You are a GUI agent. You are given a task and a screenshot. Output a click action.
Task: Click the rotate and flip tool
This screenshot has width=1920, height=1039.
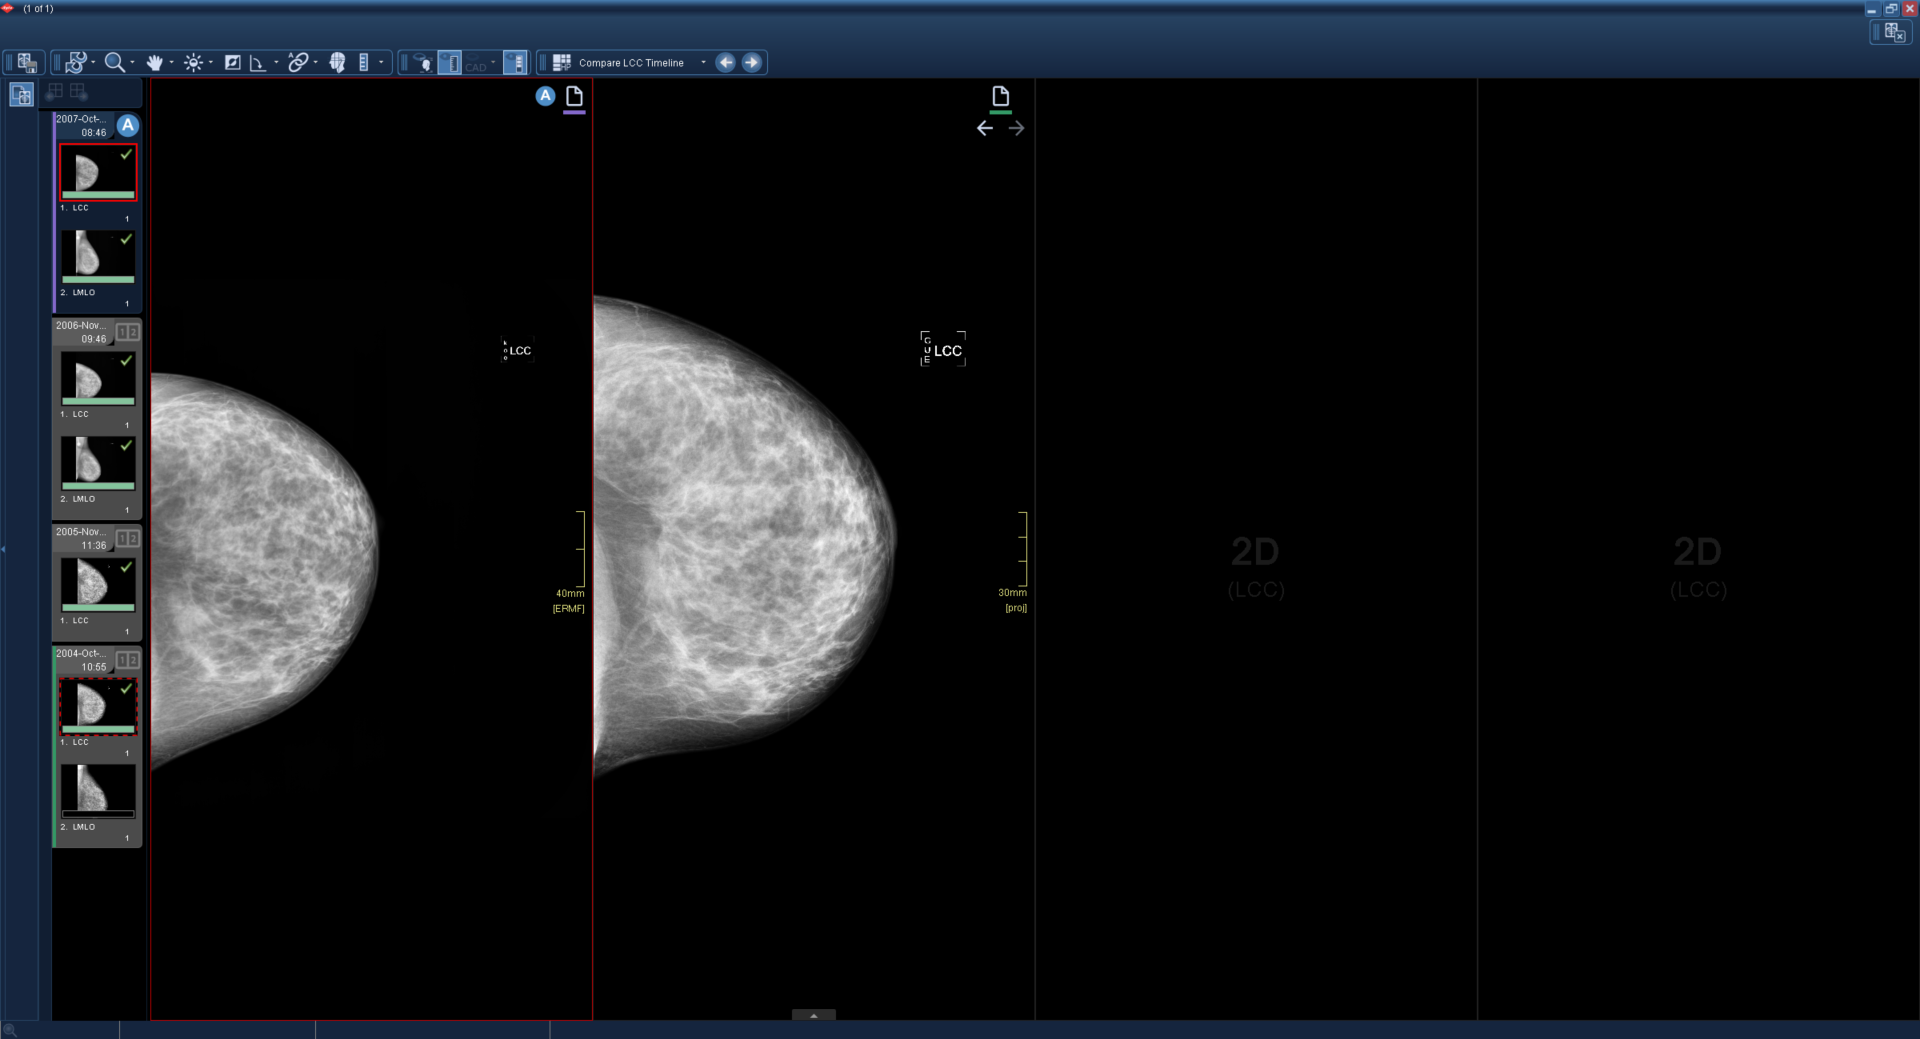coord(76,63)
